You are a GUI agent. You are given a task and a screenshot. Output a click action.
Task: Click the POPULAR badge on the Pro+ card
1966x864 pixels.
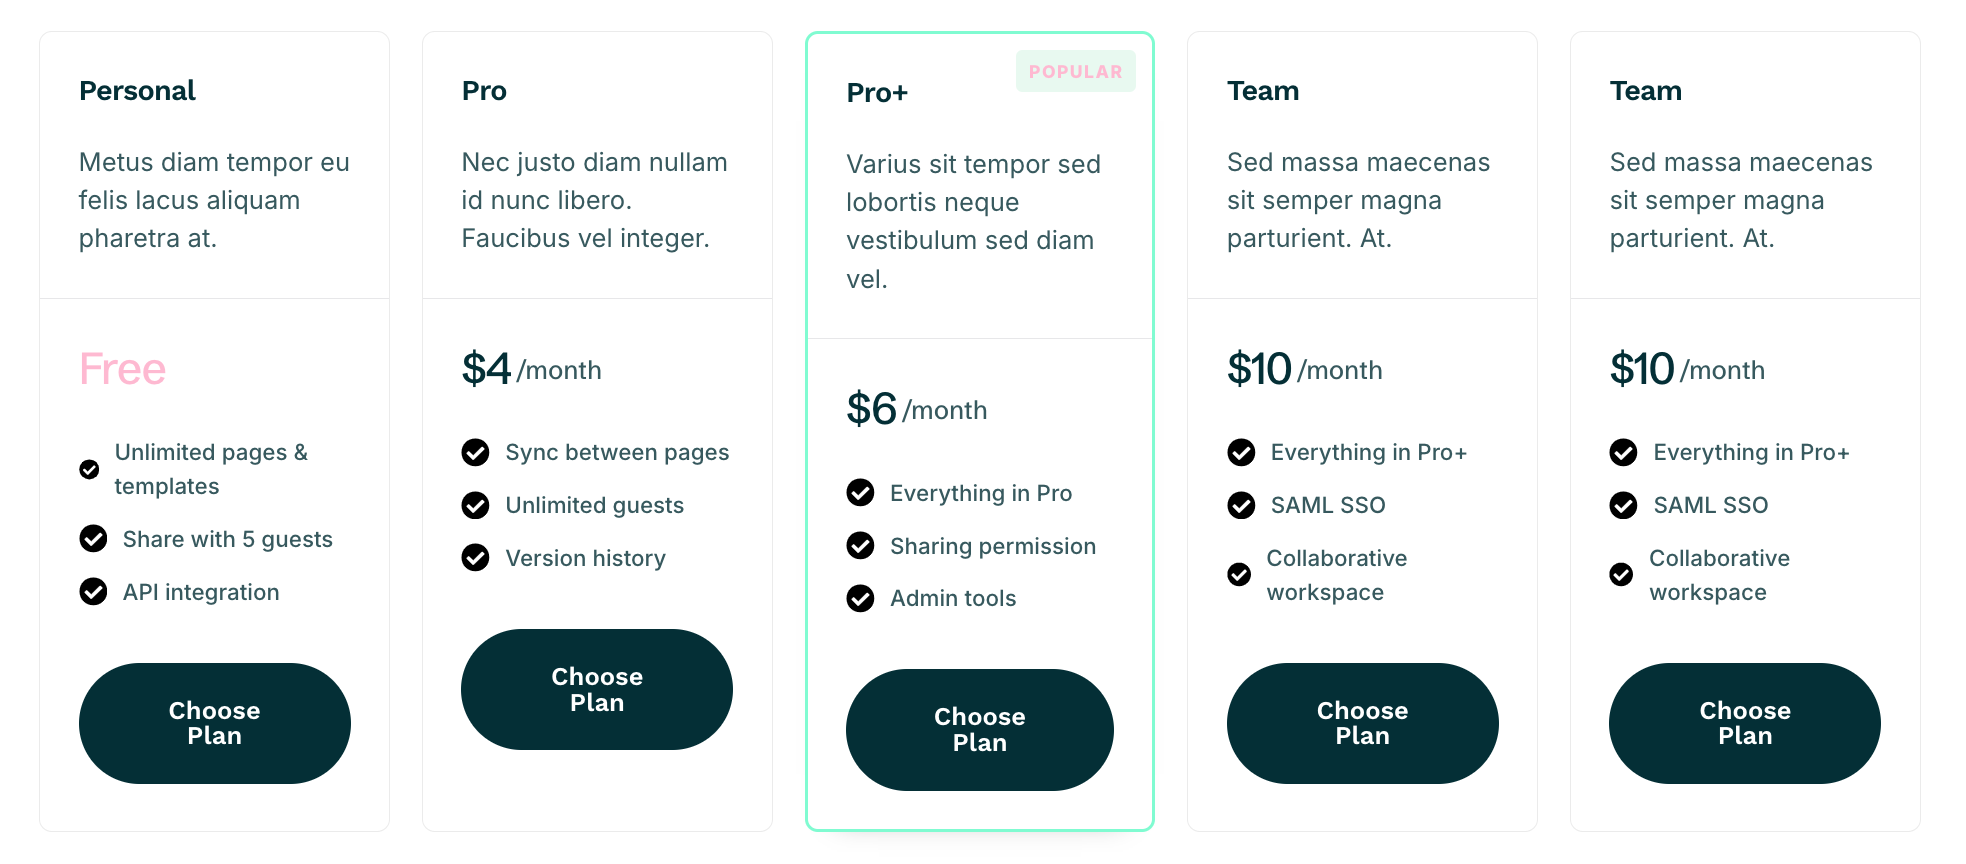pyautogui.click(x=1075, y=72)
